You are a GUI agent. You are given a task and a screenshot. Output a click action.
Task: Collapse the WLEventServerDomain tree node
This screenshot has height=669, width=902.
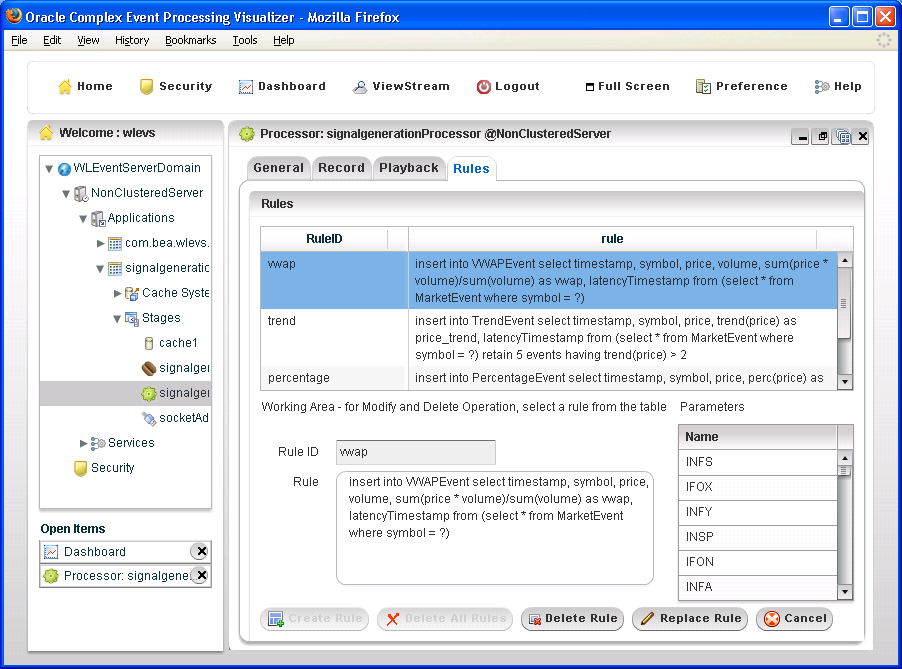tap(49, 169)
